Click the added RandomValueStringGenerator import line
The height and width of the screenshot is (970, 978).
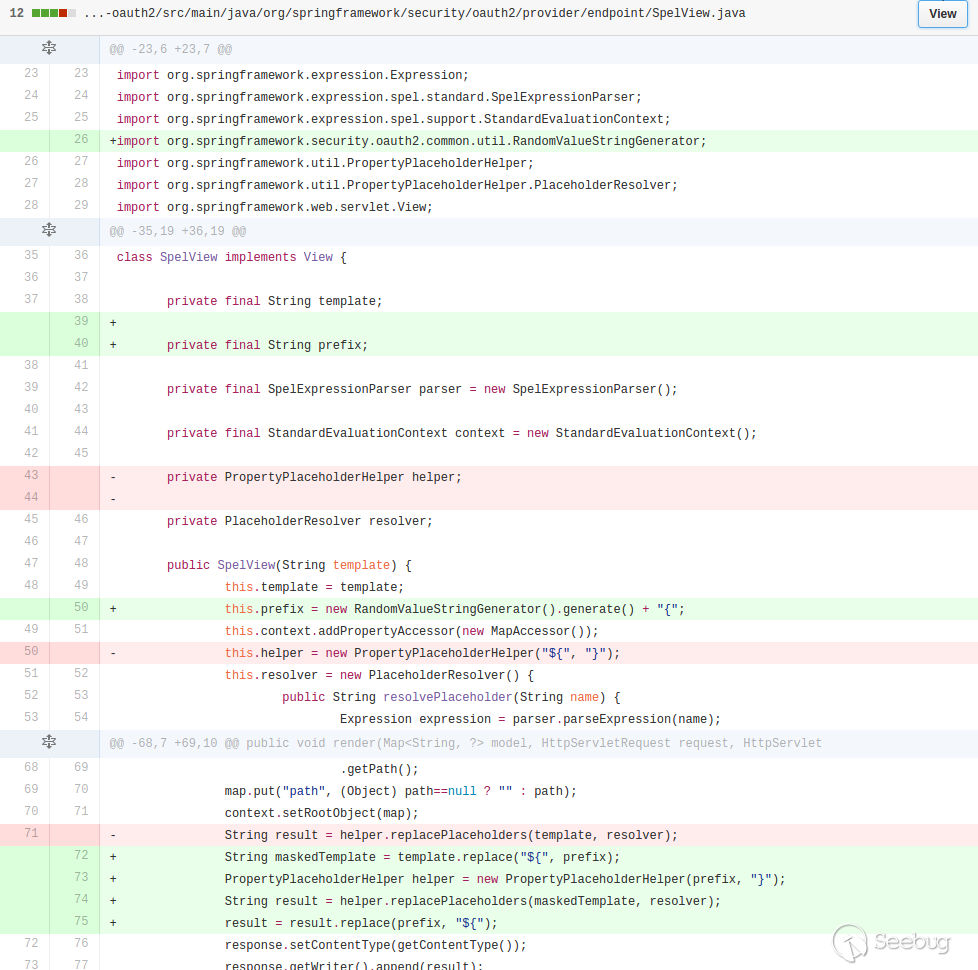click(x=410, y=141)
